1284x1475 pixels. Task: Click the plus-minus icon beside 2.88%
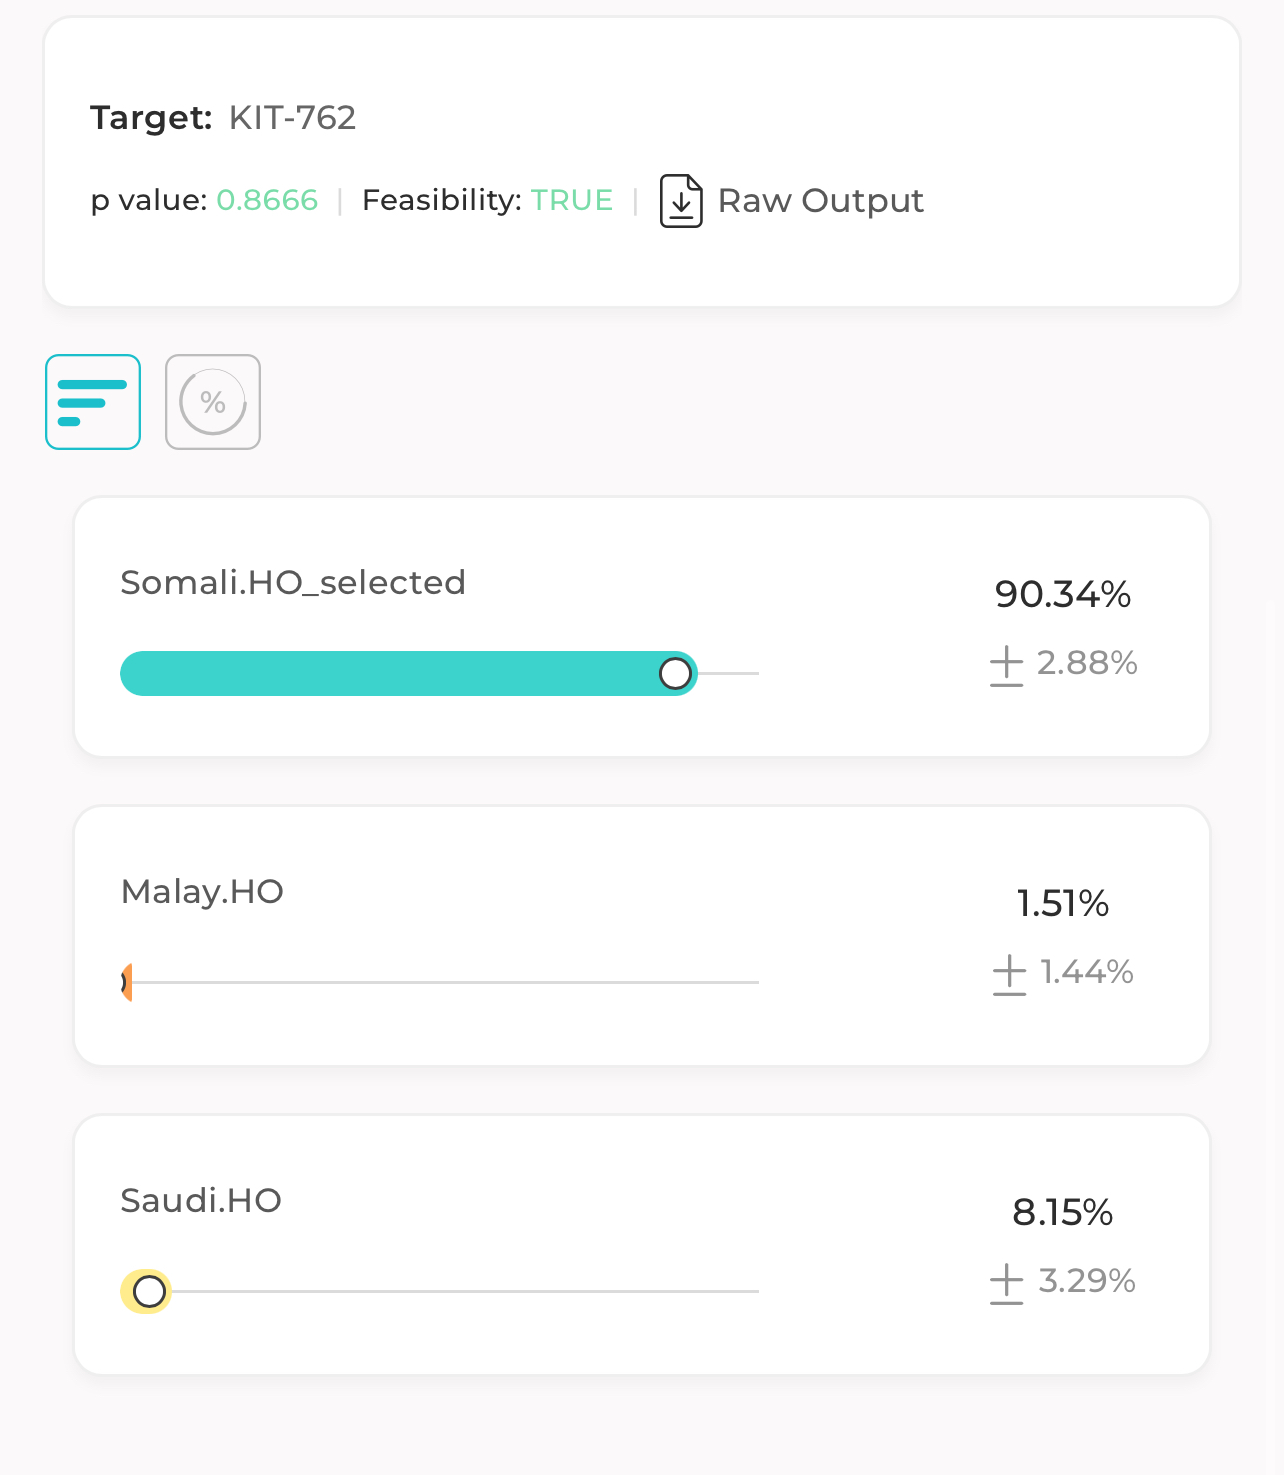click(1006, 665)
